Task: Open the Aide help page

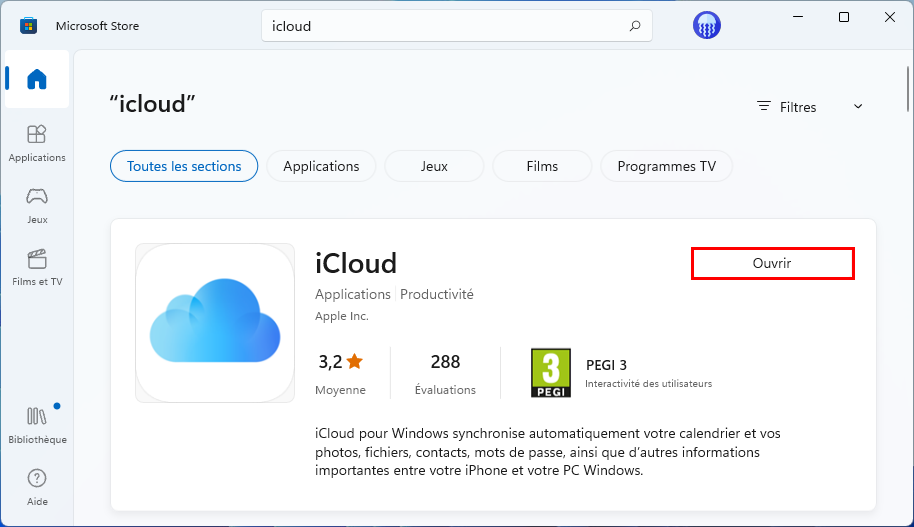Action: click(x=37, y=487)
